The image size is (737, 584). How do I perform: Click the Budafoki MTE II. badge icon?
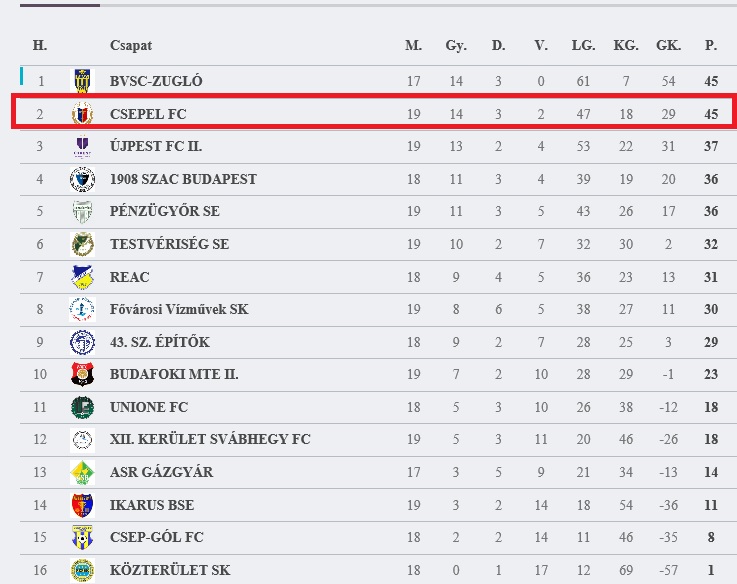82,374
